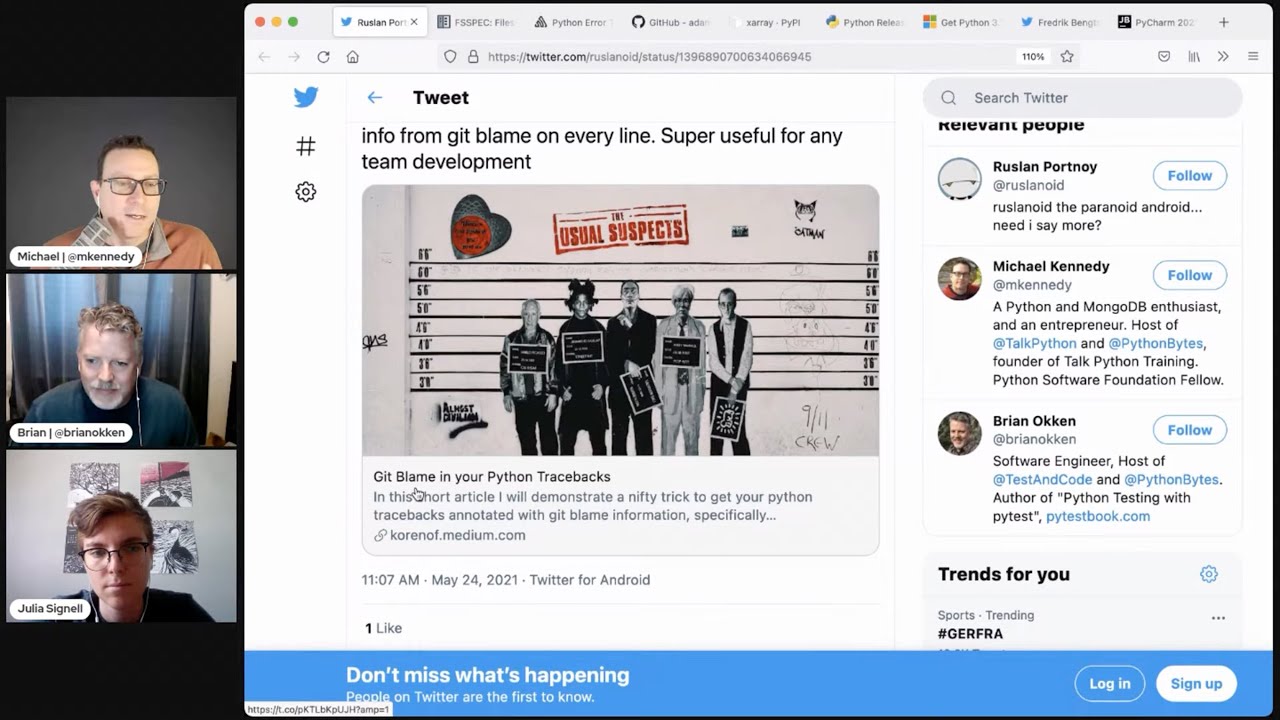Screen dimensions: 1280x720
Task: Select Julia Signell's webcam video tile
Action: (122, 536)
